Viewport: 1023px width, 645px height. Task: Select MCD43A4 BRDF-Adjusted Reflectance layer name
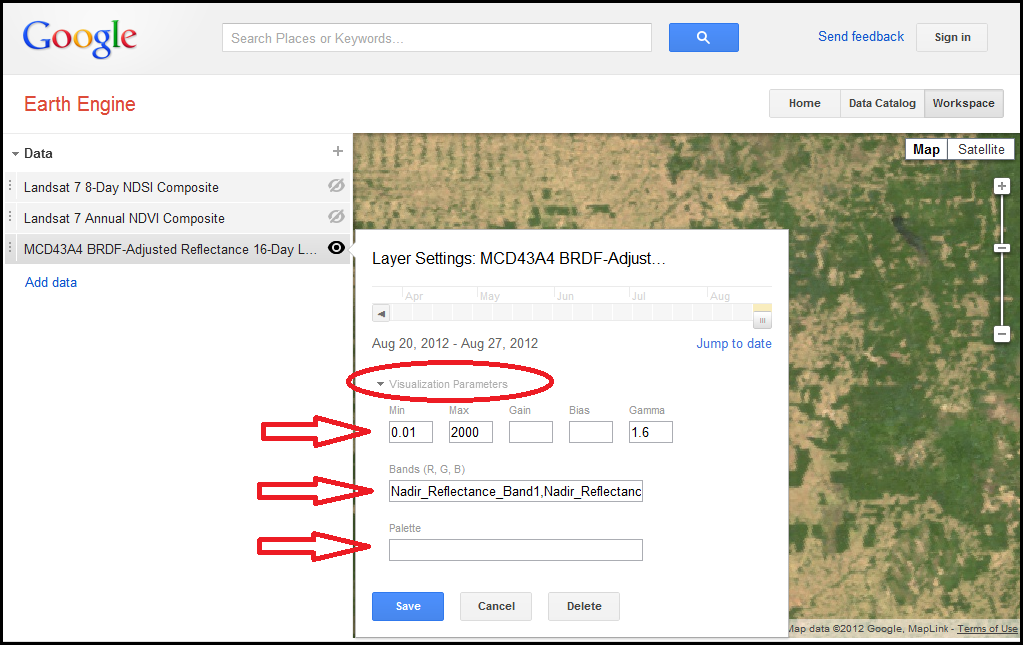(170, 249)
